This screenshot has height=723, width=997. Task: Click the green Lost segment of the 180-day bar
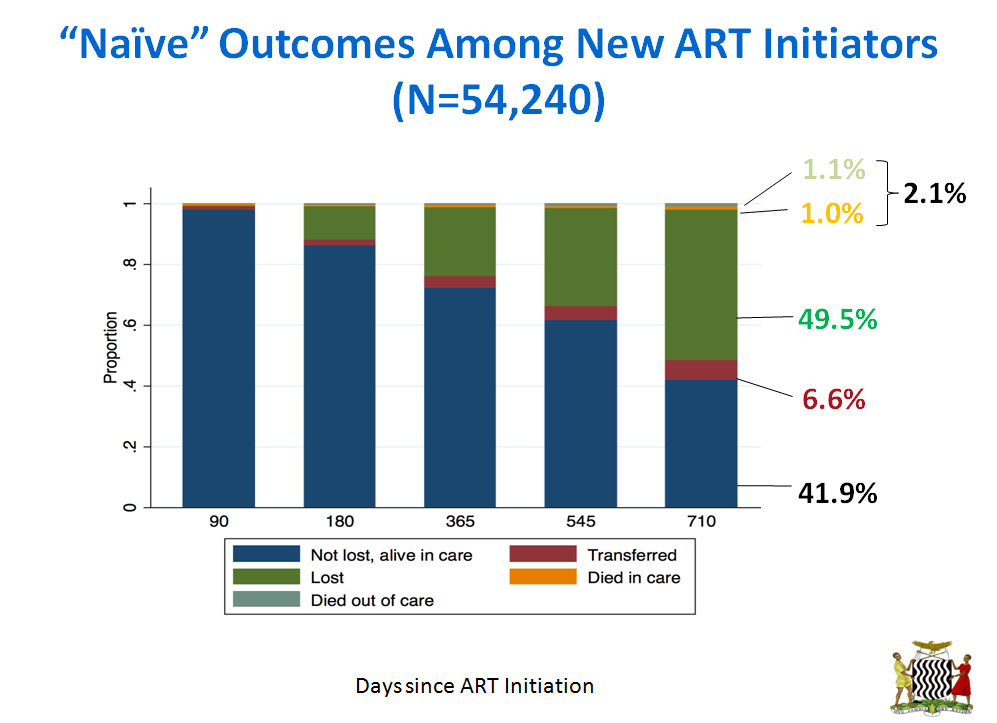[x=340, y=223]
